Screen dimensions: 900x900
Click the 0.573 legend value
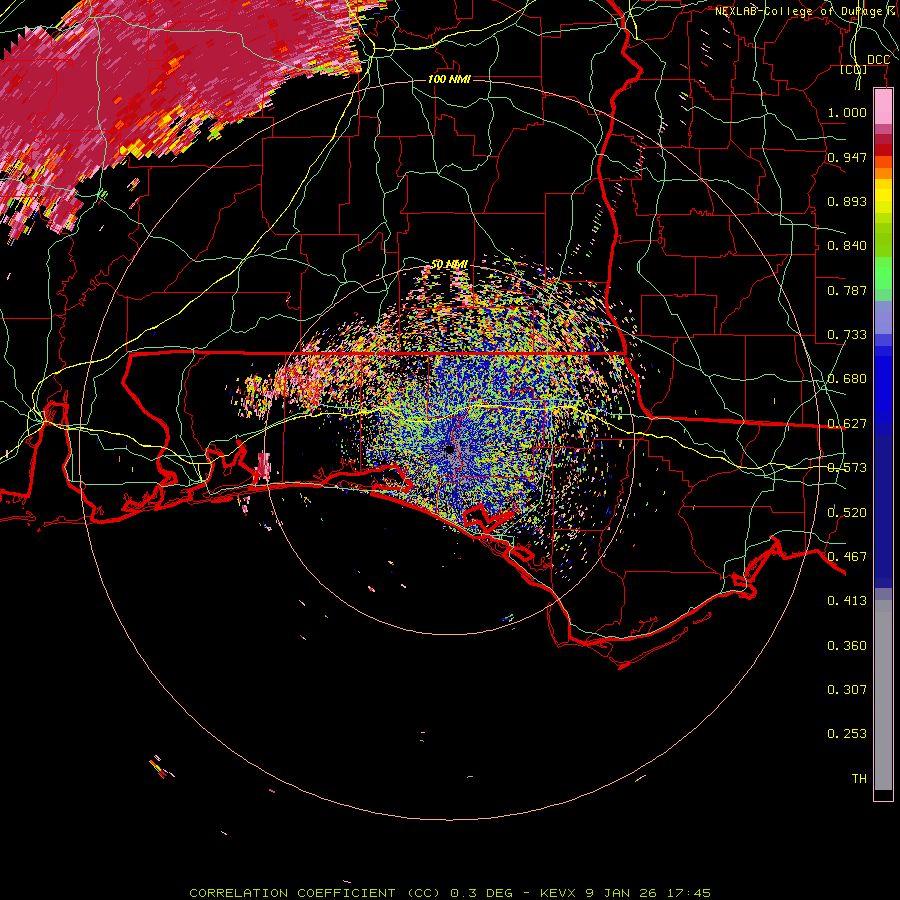tap(847, 468)
